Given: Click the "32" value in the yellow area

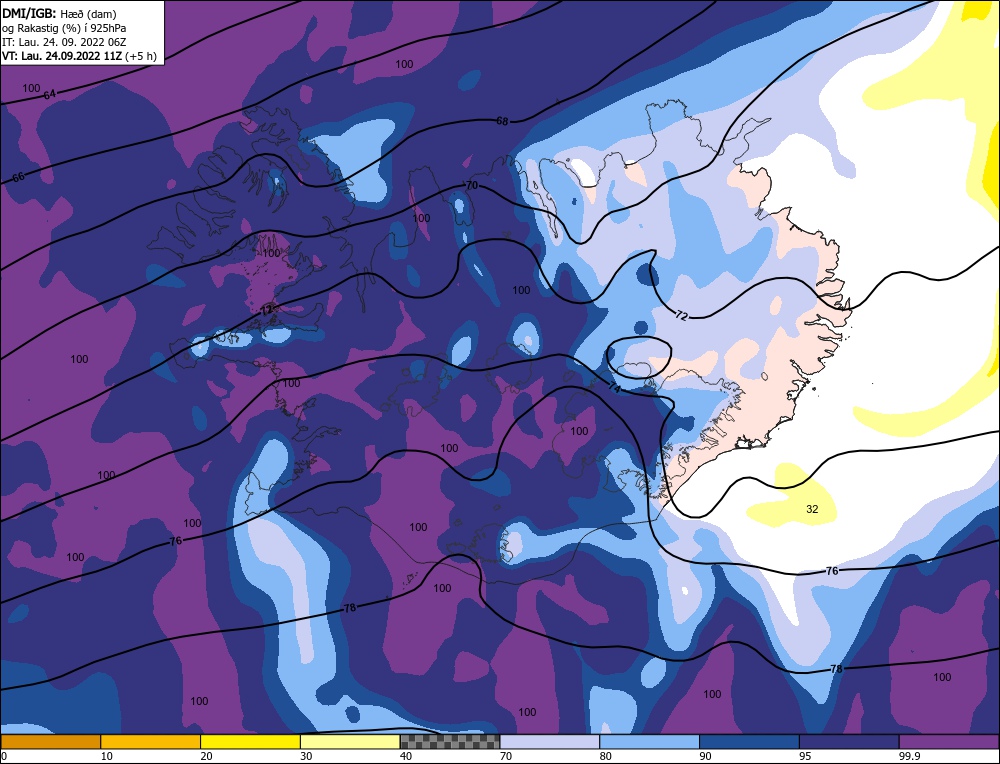Looking at the screenshot, I should (812, 509).
